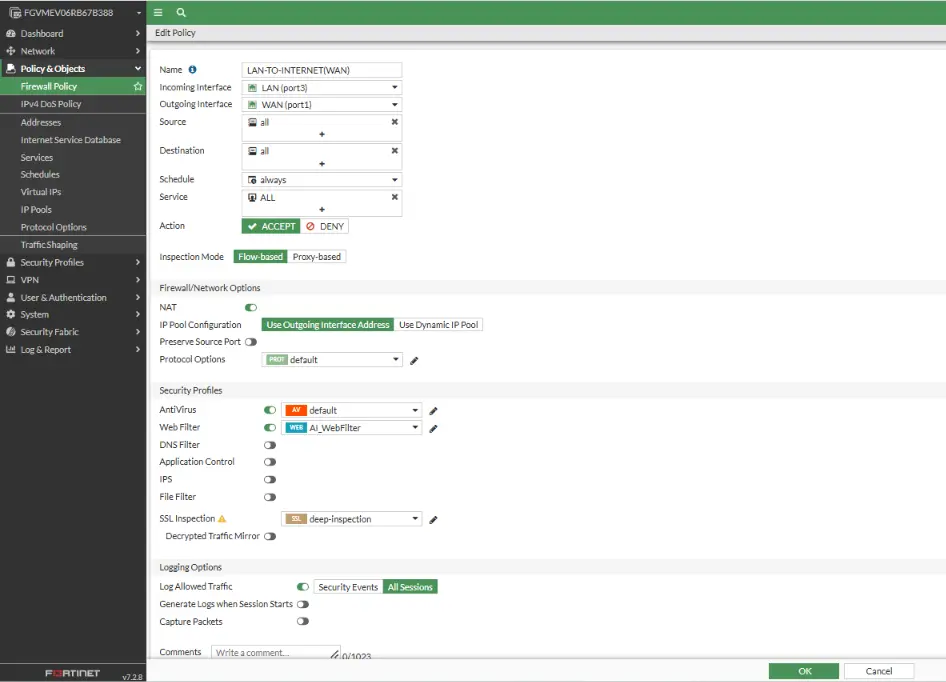Open Outgoing Interface dropdown
This screenshot has width=946, height=682.
point(322,104)
